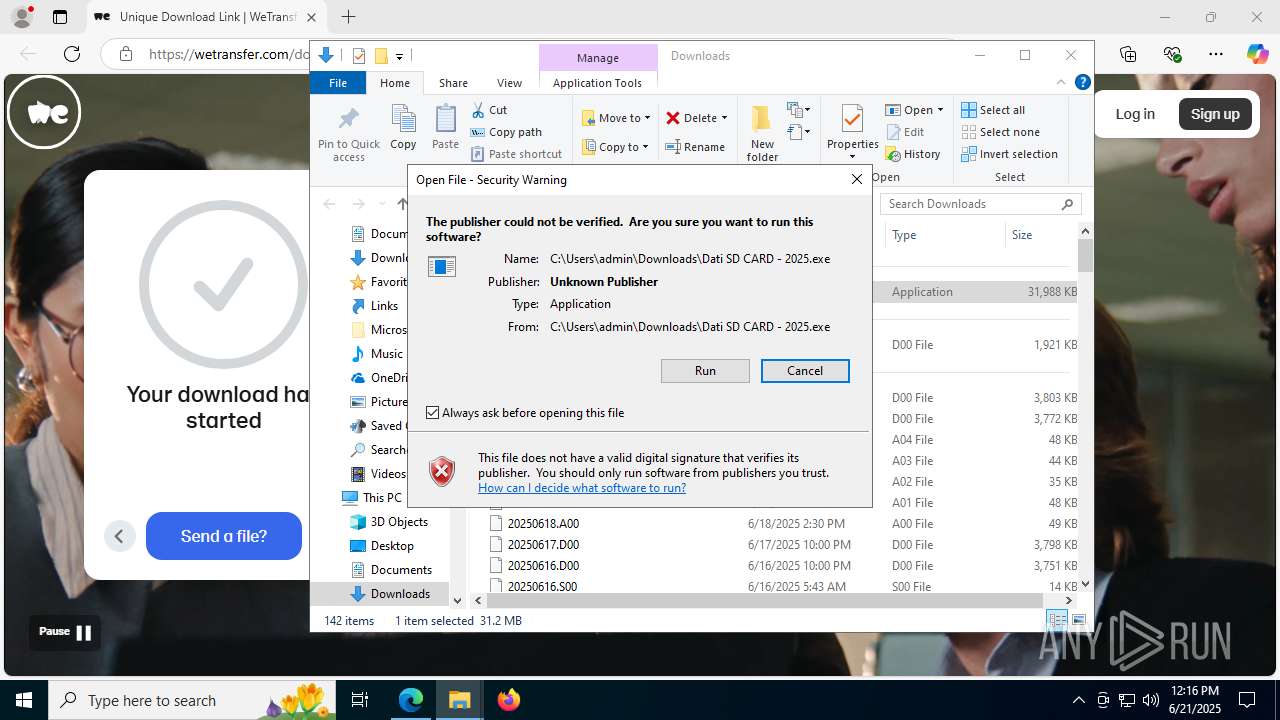Click previous arrow on WeTransfer card
1280x720 pixels.
pyautogui.click(x=119, y=536)
